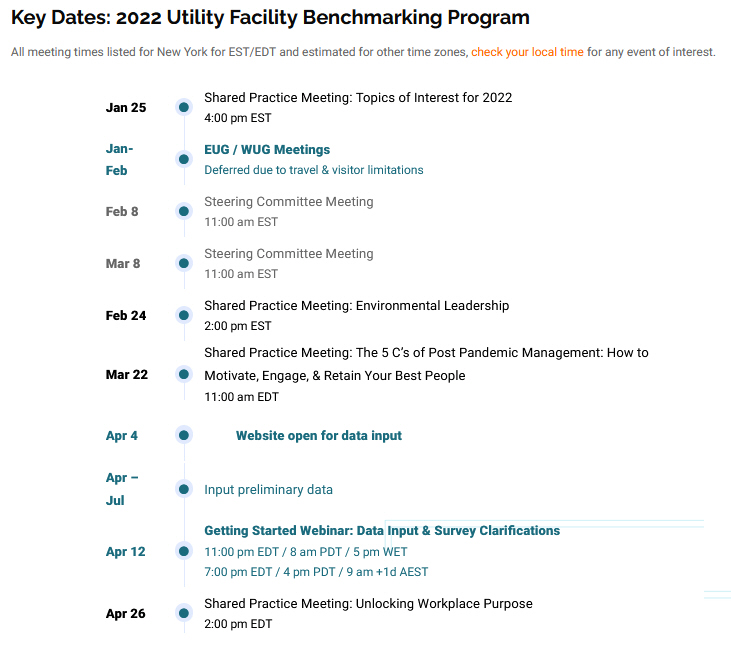Open the 'check your local time' link
This screenshot has width=731, height=656.
click(x=527, y=52)
